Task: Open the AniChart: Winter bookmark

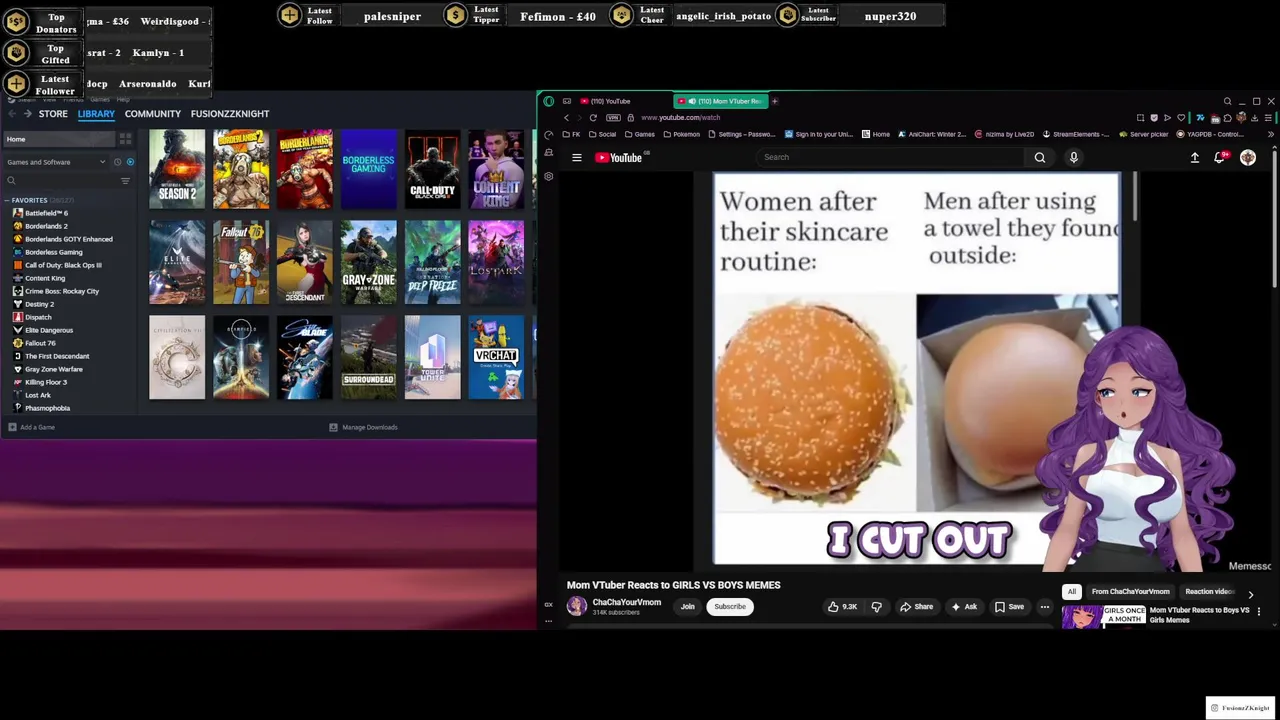Action: (x=932, y=134)
